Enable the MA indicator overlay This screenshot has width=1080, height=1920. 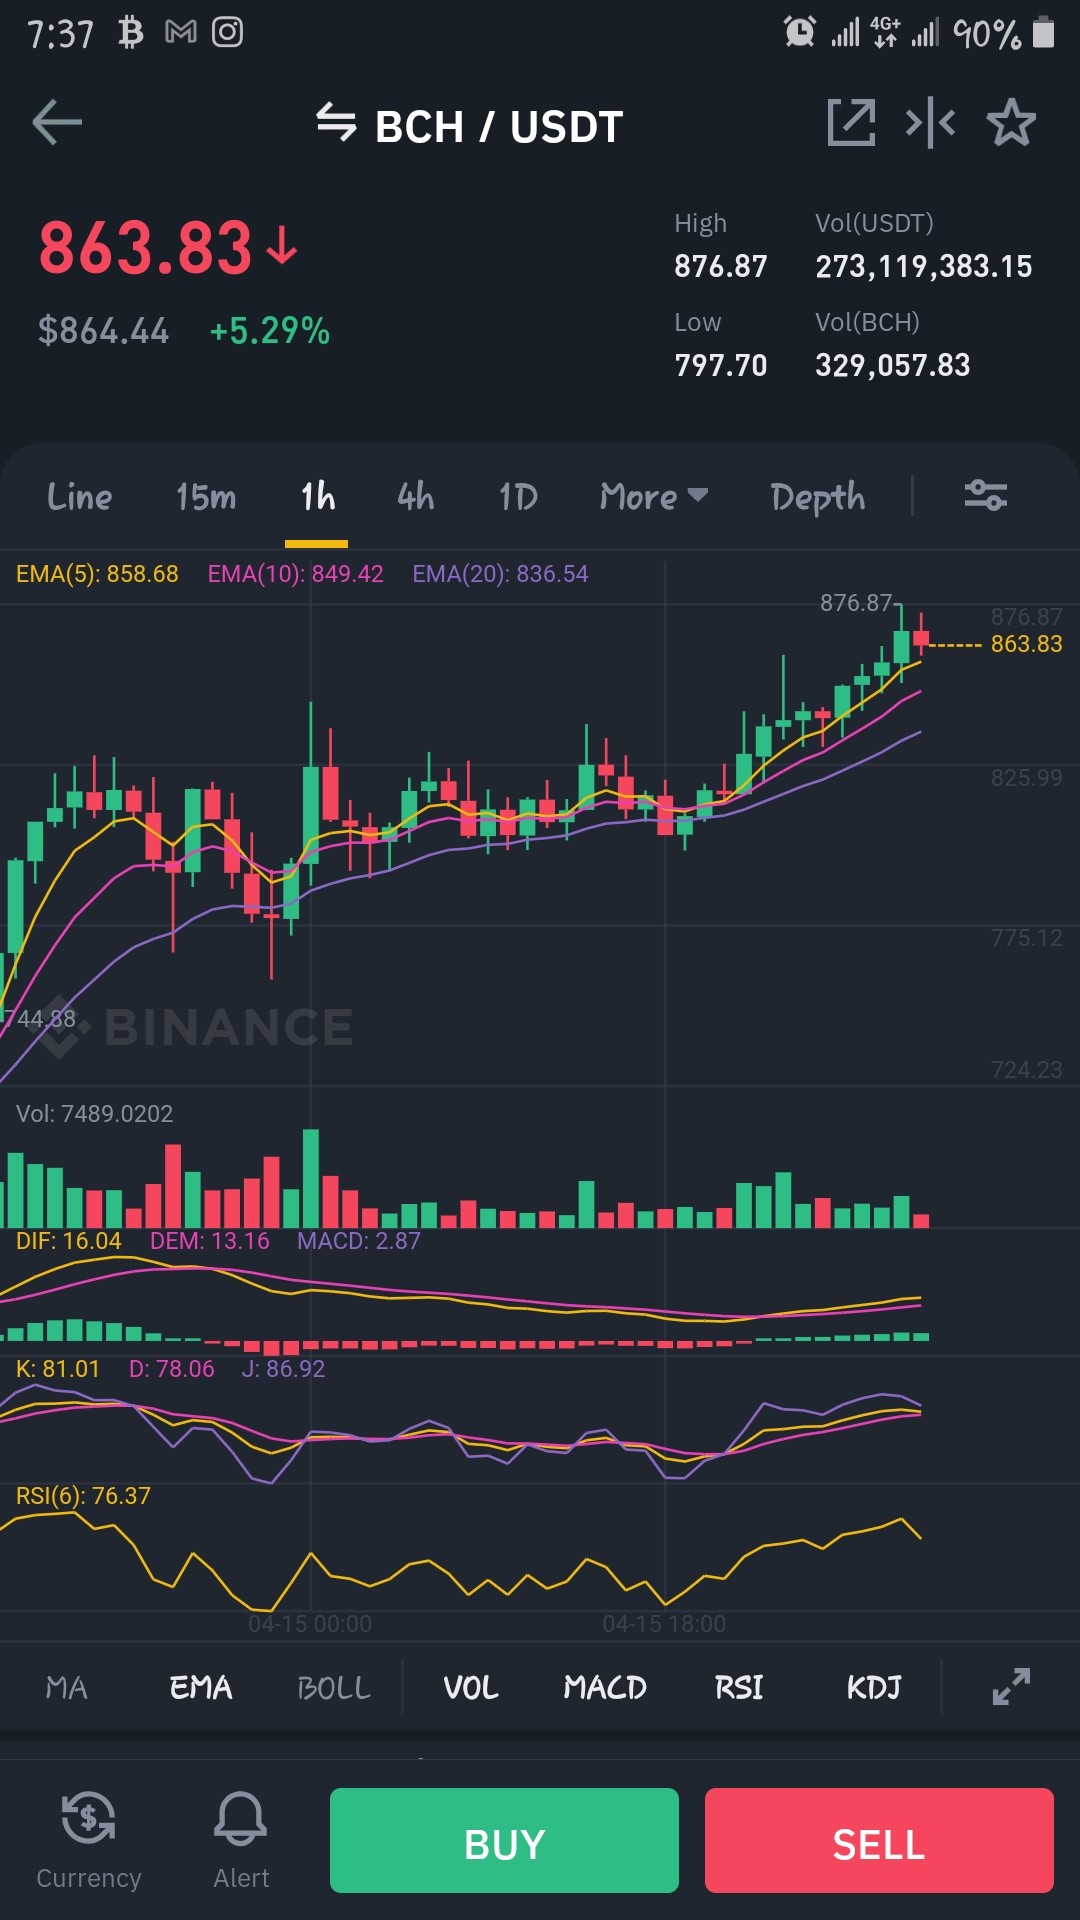[x=67, y=1688]
